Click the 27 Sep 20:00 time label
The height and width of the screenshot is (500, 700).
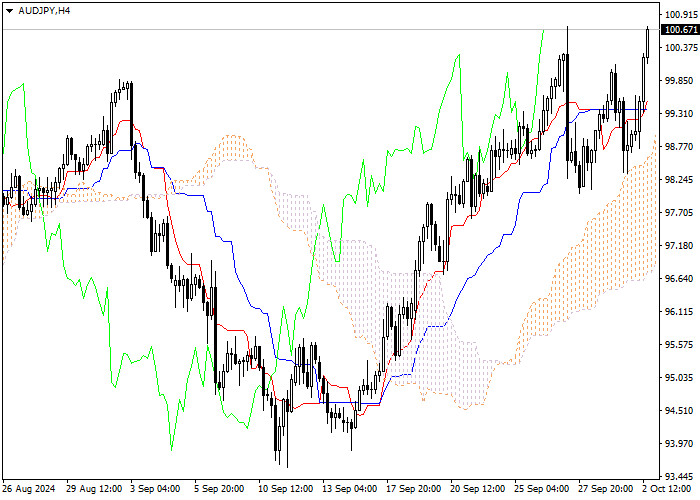(606, 489)
